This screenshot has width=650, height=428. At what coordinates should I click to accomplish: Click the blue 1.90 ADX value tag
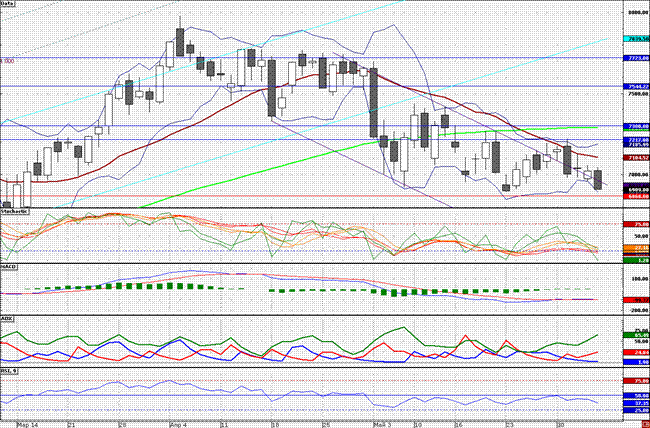(x=636, y=362)
